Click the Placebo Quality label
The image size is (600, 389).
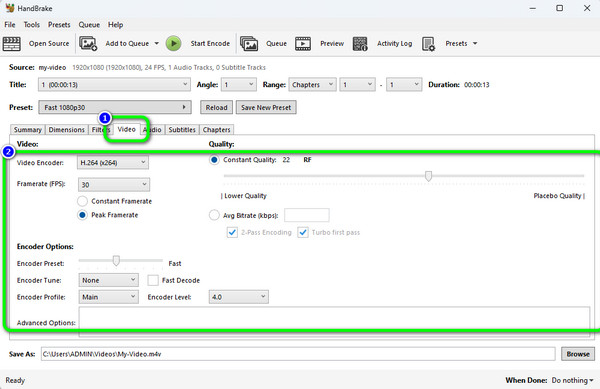[x=557, y=196]
